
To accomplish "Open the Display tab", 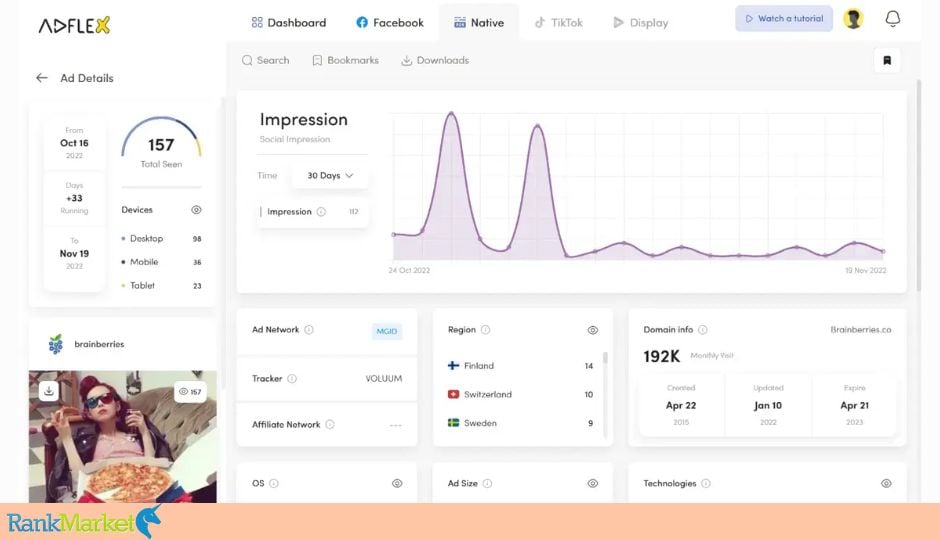I will (640, 23).
